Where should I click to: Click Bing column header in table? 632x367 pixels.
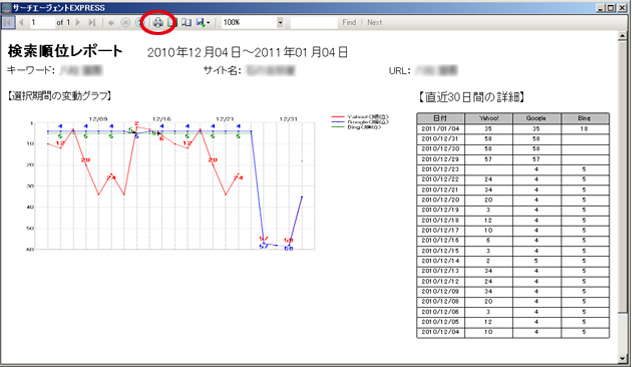click(x=584, y=118)
